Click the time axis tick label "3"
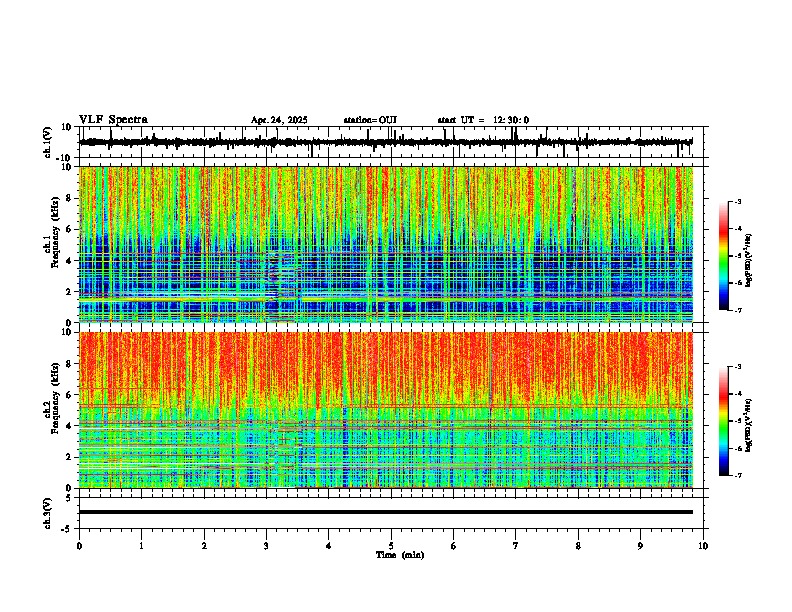The height and width of the screenshot is (612, 792). [266, 546]
